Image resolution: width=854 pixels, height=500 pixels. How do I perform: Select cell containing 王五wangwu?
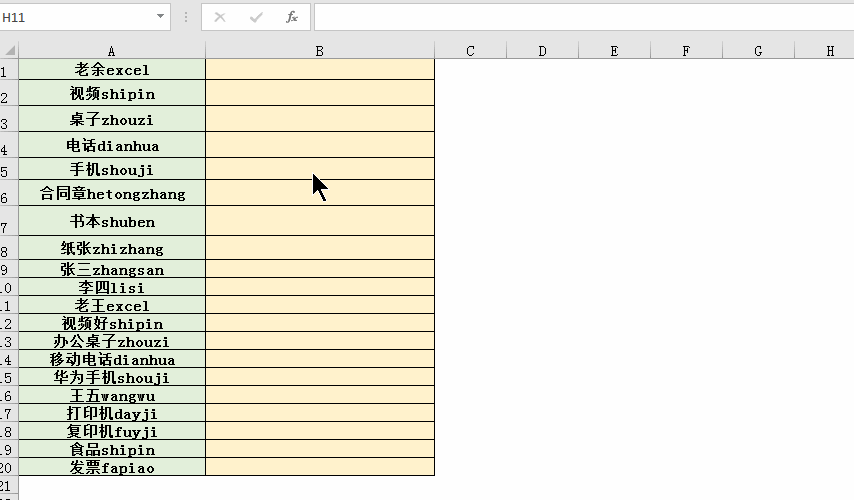112,395
